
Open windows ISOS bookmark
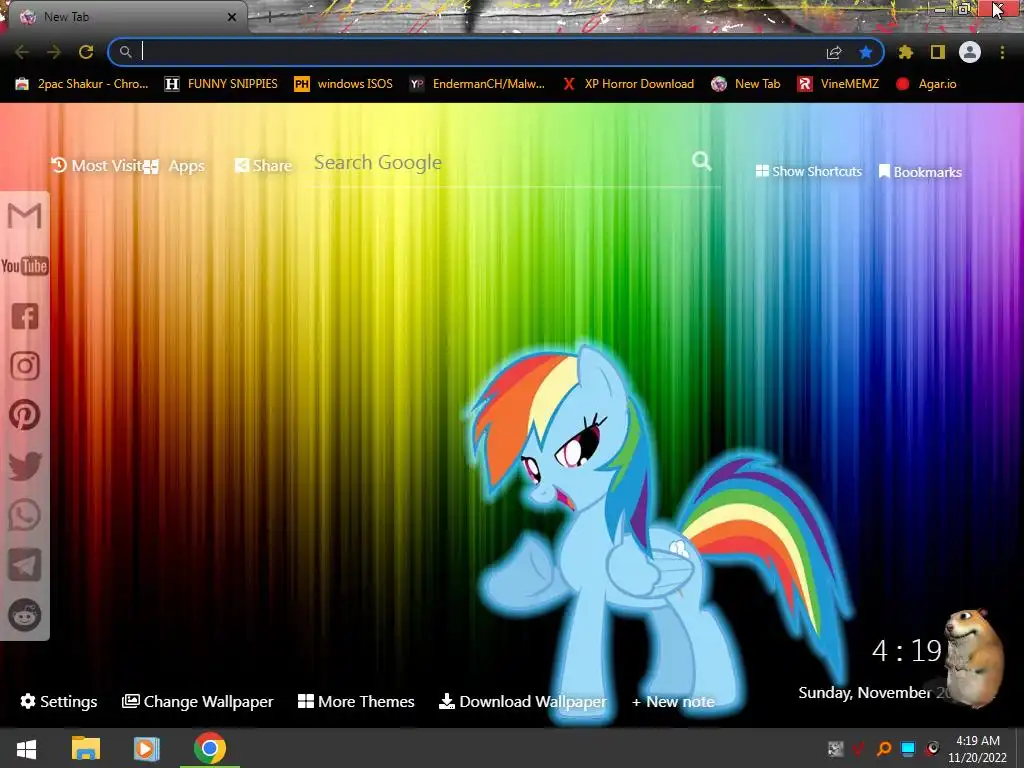coord(344,84)
